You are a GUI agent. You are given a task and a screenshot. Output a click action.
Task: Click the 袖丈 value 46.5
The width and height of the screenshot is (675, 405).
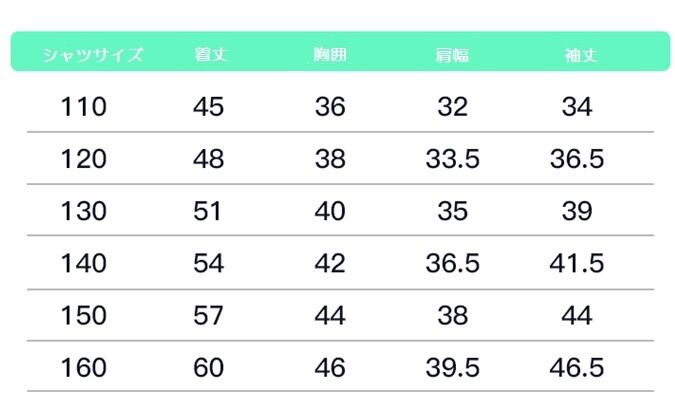tap(577, 368)
